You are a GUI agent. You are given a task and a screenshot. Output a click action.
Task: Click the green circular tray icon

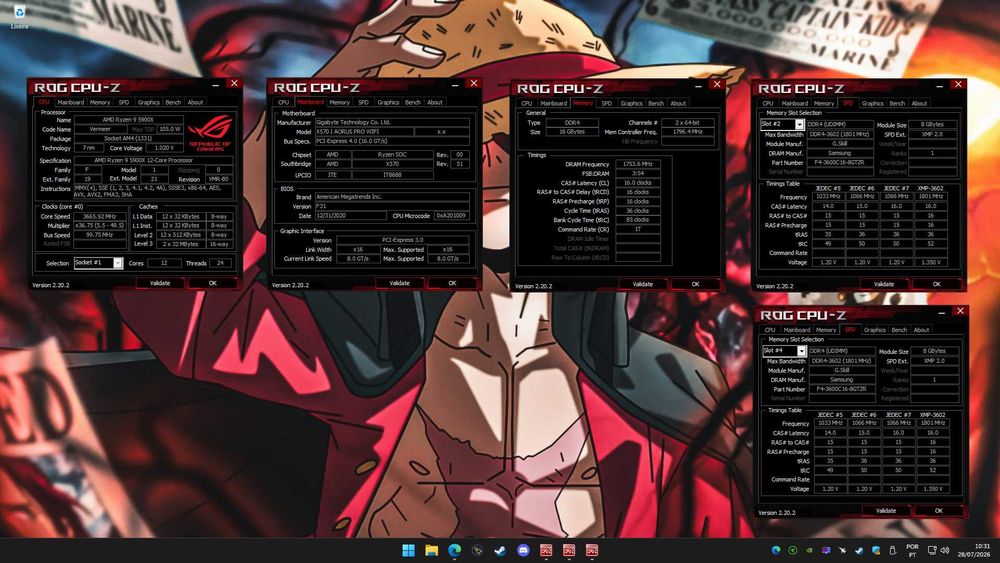click(x=793, y=550)
